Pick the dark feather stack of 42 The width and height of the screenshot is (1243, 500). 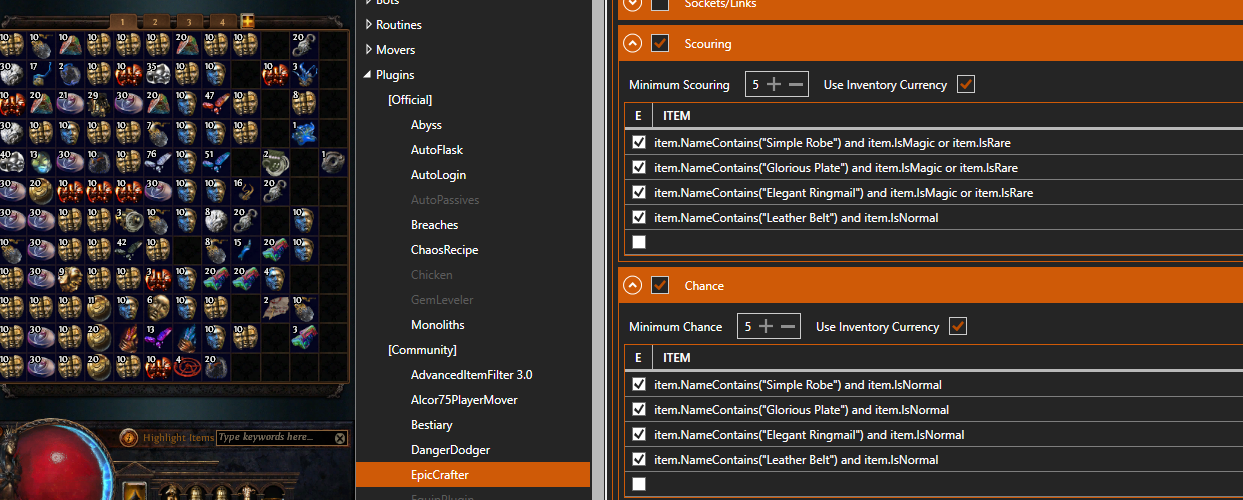131,249
